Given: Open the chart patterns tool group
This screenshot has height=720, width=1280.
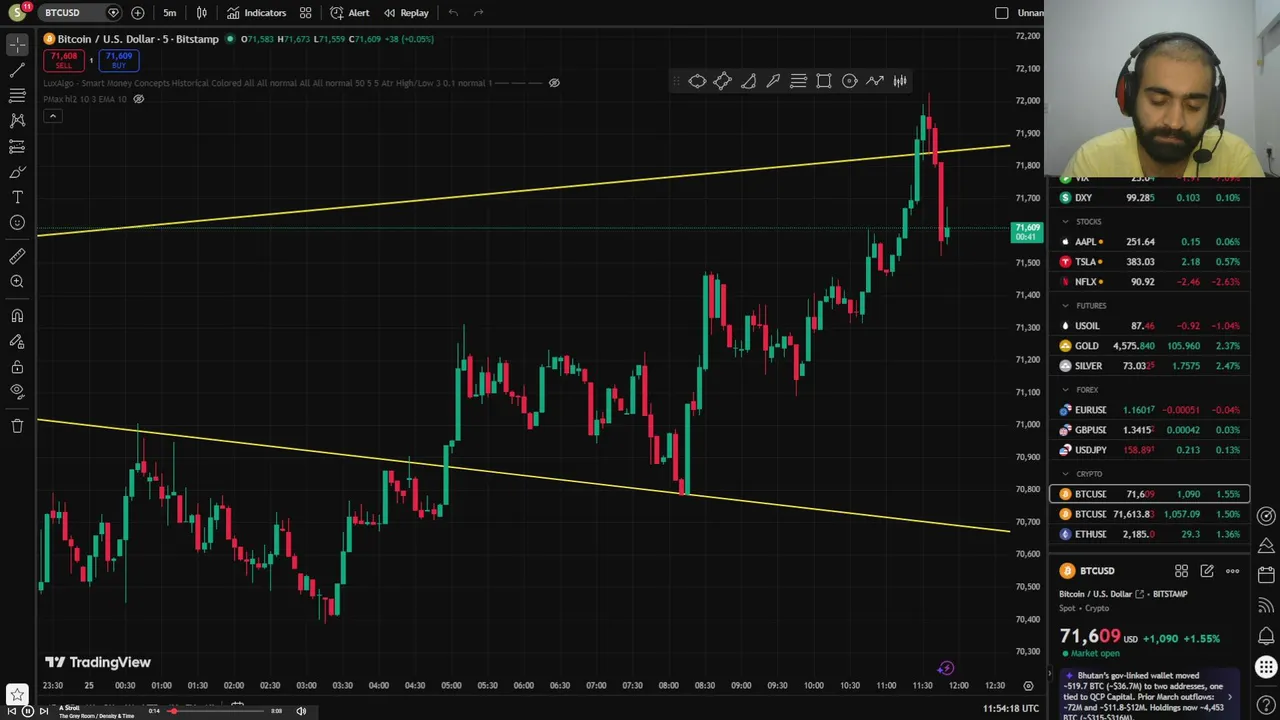Looking at the screenshot, I should point(17,120).
